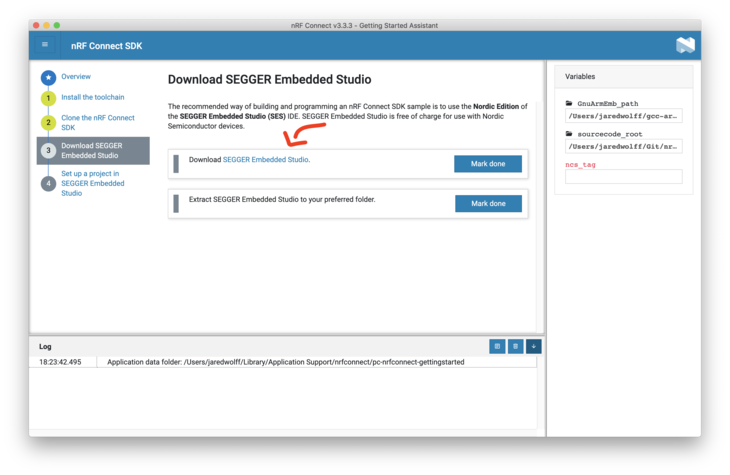The width and height of the screenshot is (730, 475).
Task: Toggle log autoscroll with the down arrow icon
Action: (534, 346)
